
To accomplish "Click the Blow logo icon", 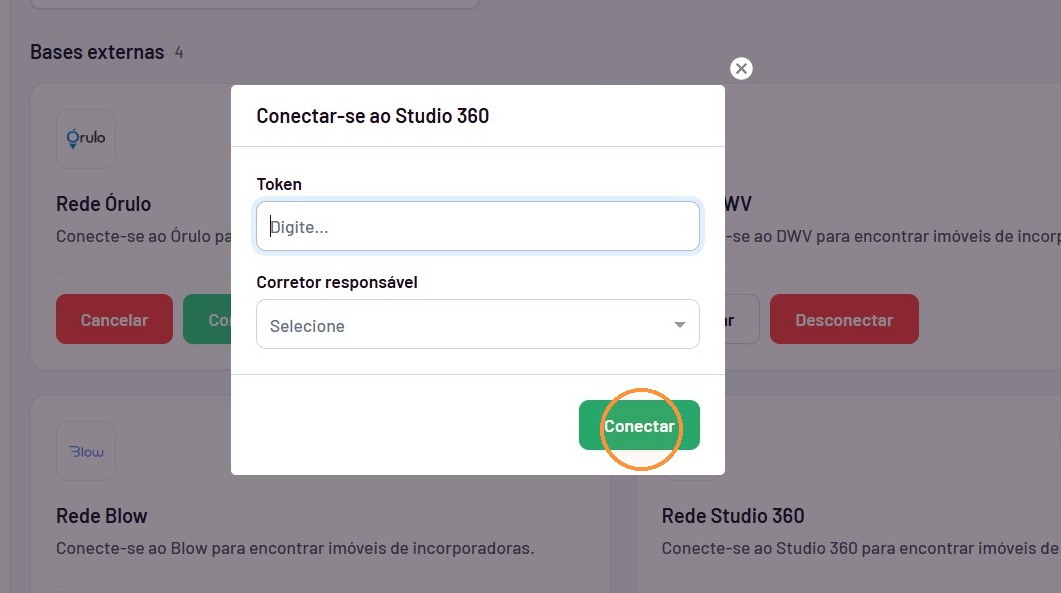I will point(86,452).
